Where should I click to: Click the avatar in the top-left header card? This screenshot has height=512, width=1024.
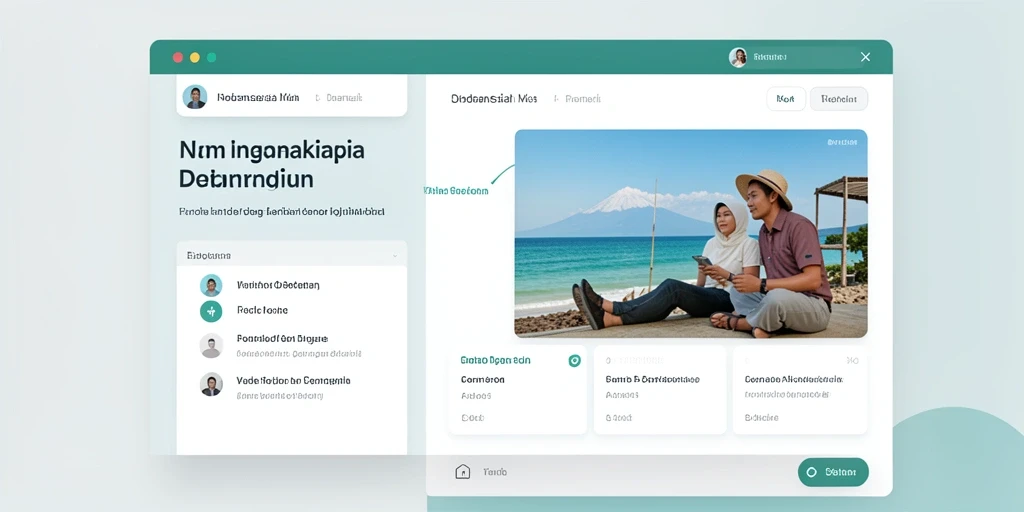pos(195,97)
